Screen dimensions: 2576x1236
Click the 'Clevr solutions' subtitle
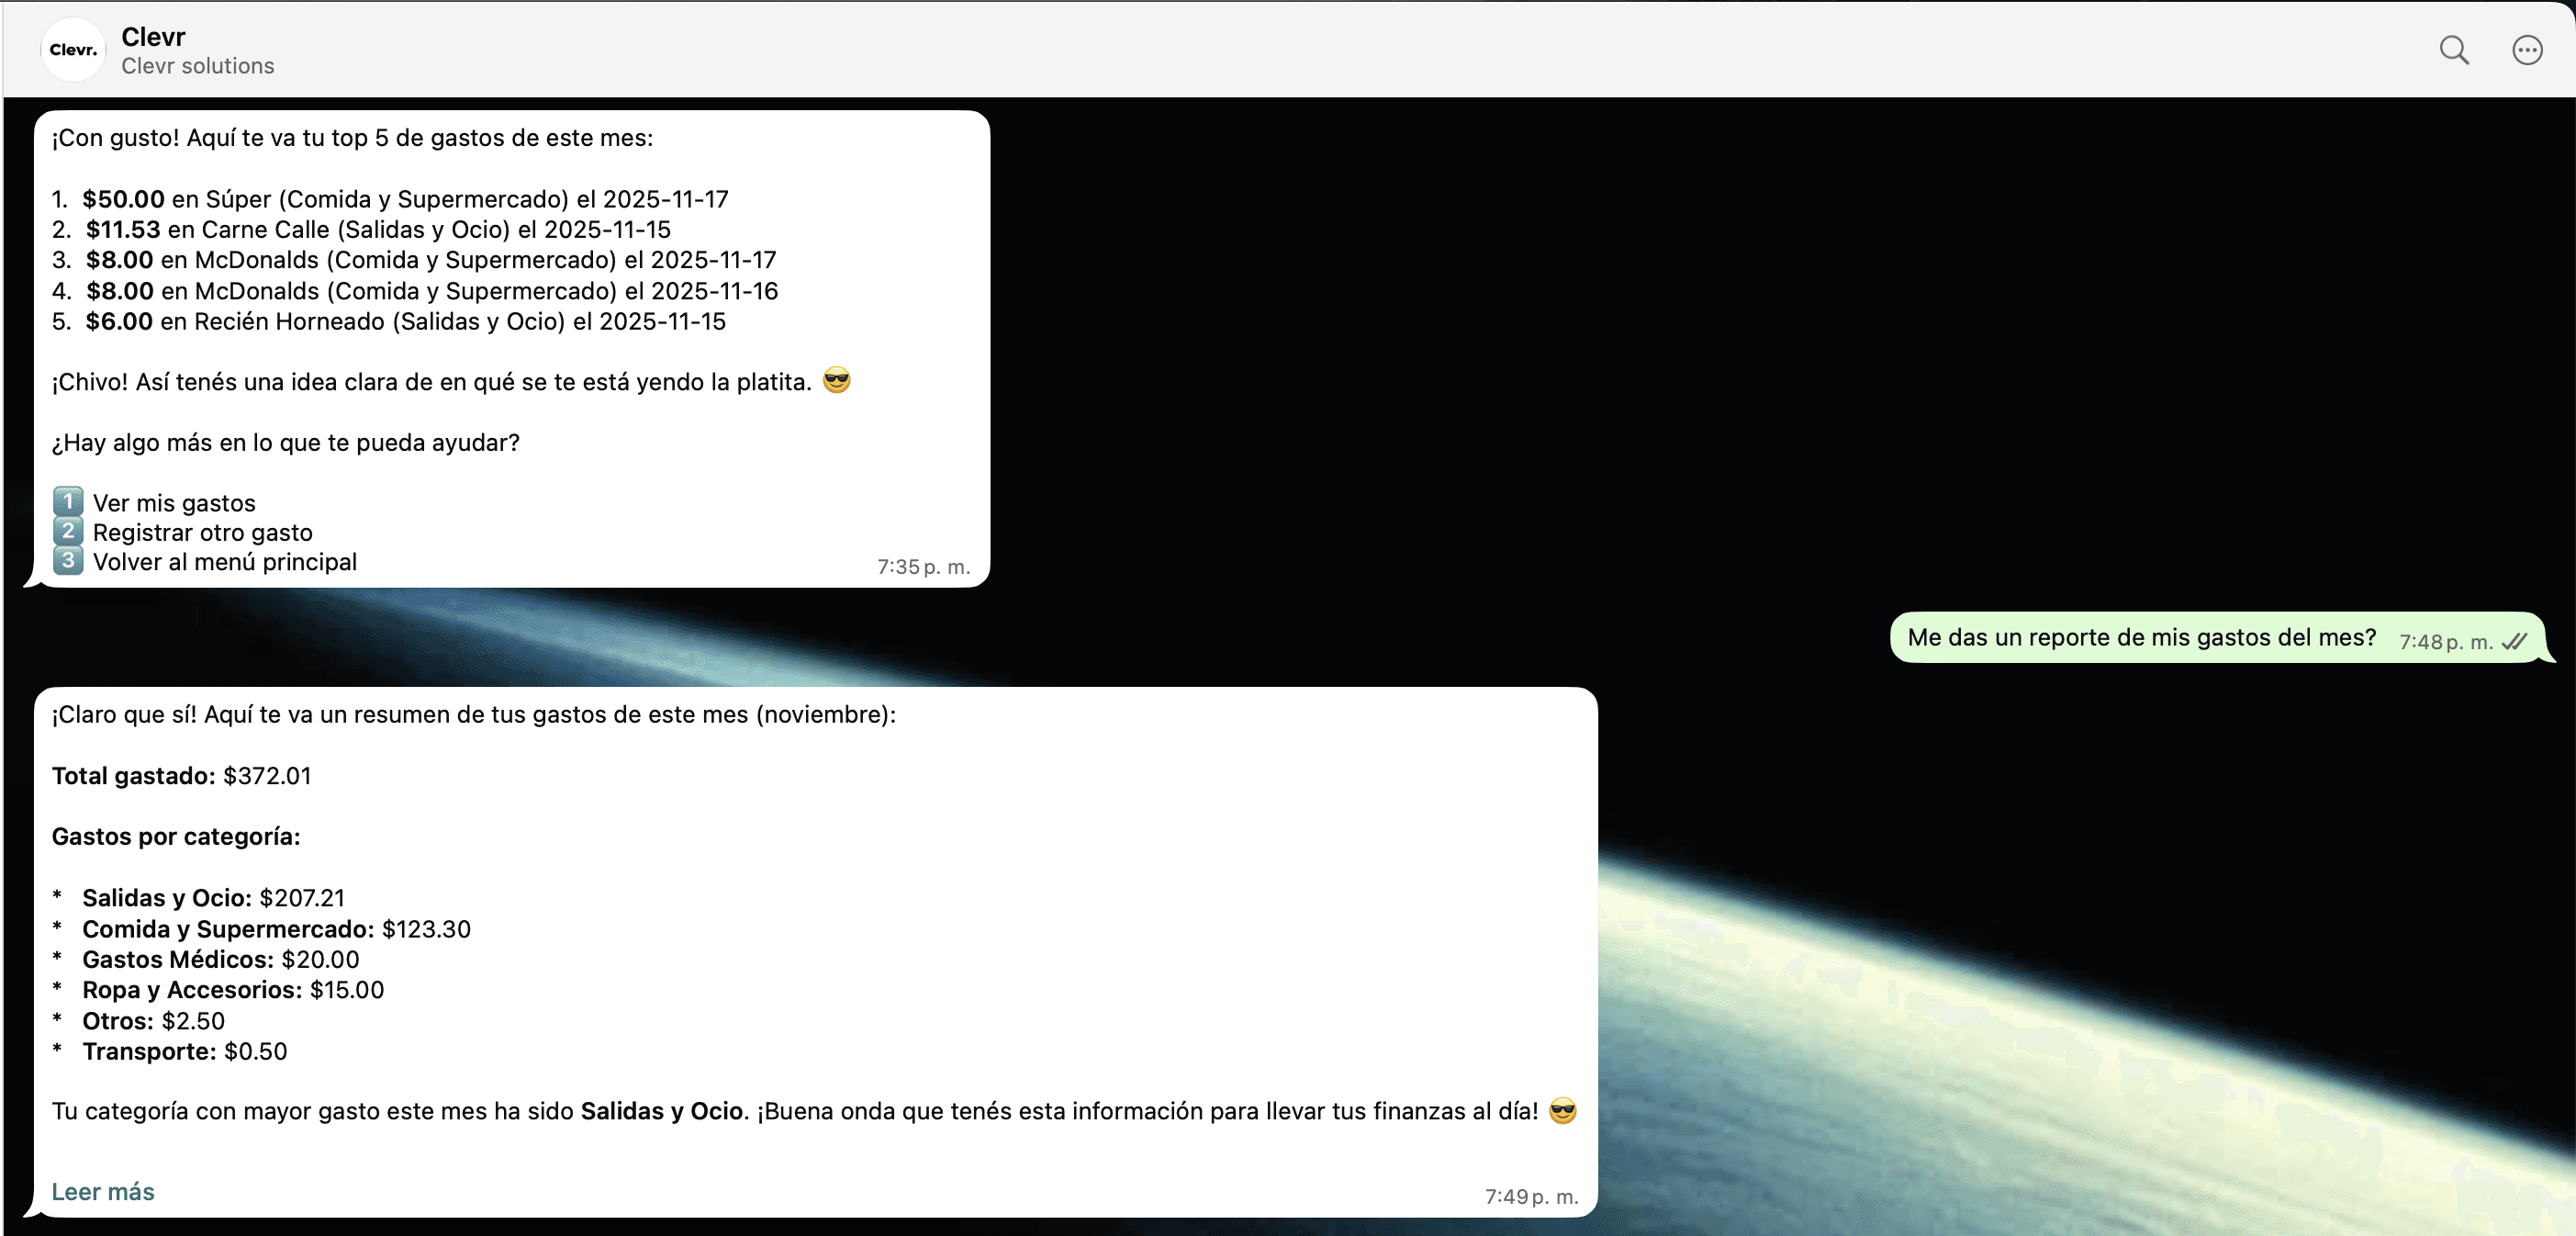[x=197, y=66]
